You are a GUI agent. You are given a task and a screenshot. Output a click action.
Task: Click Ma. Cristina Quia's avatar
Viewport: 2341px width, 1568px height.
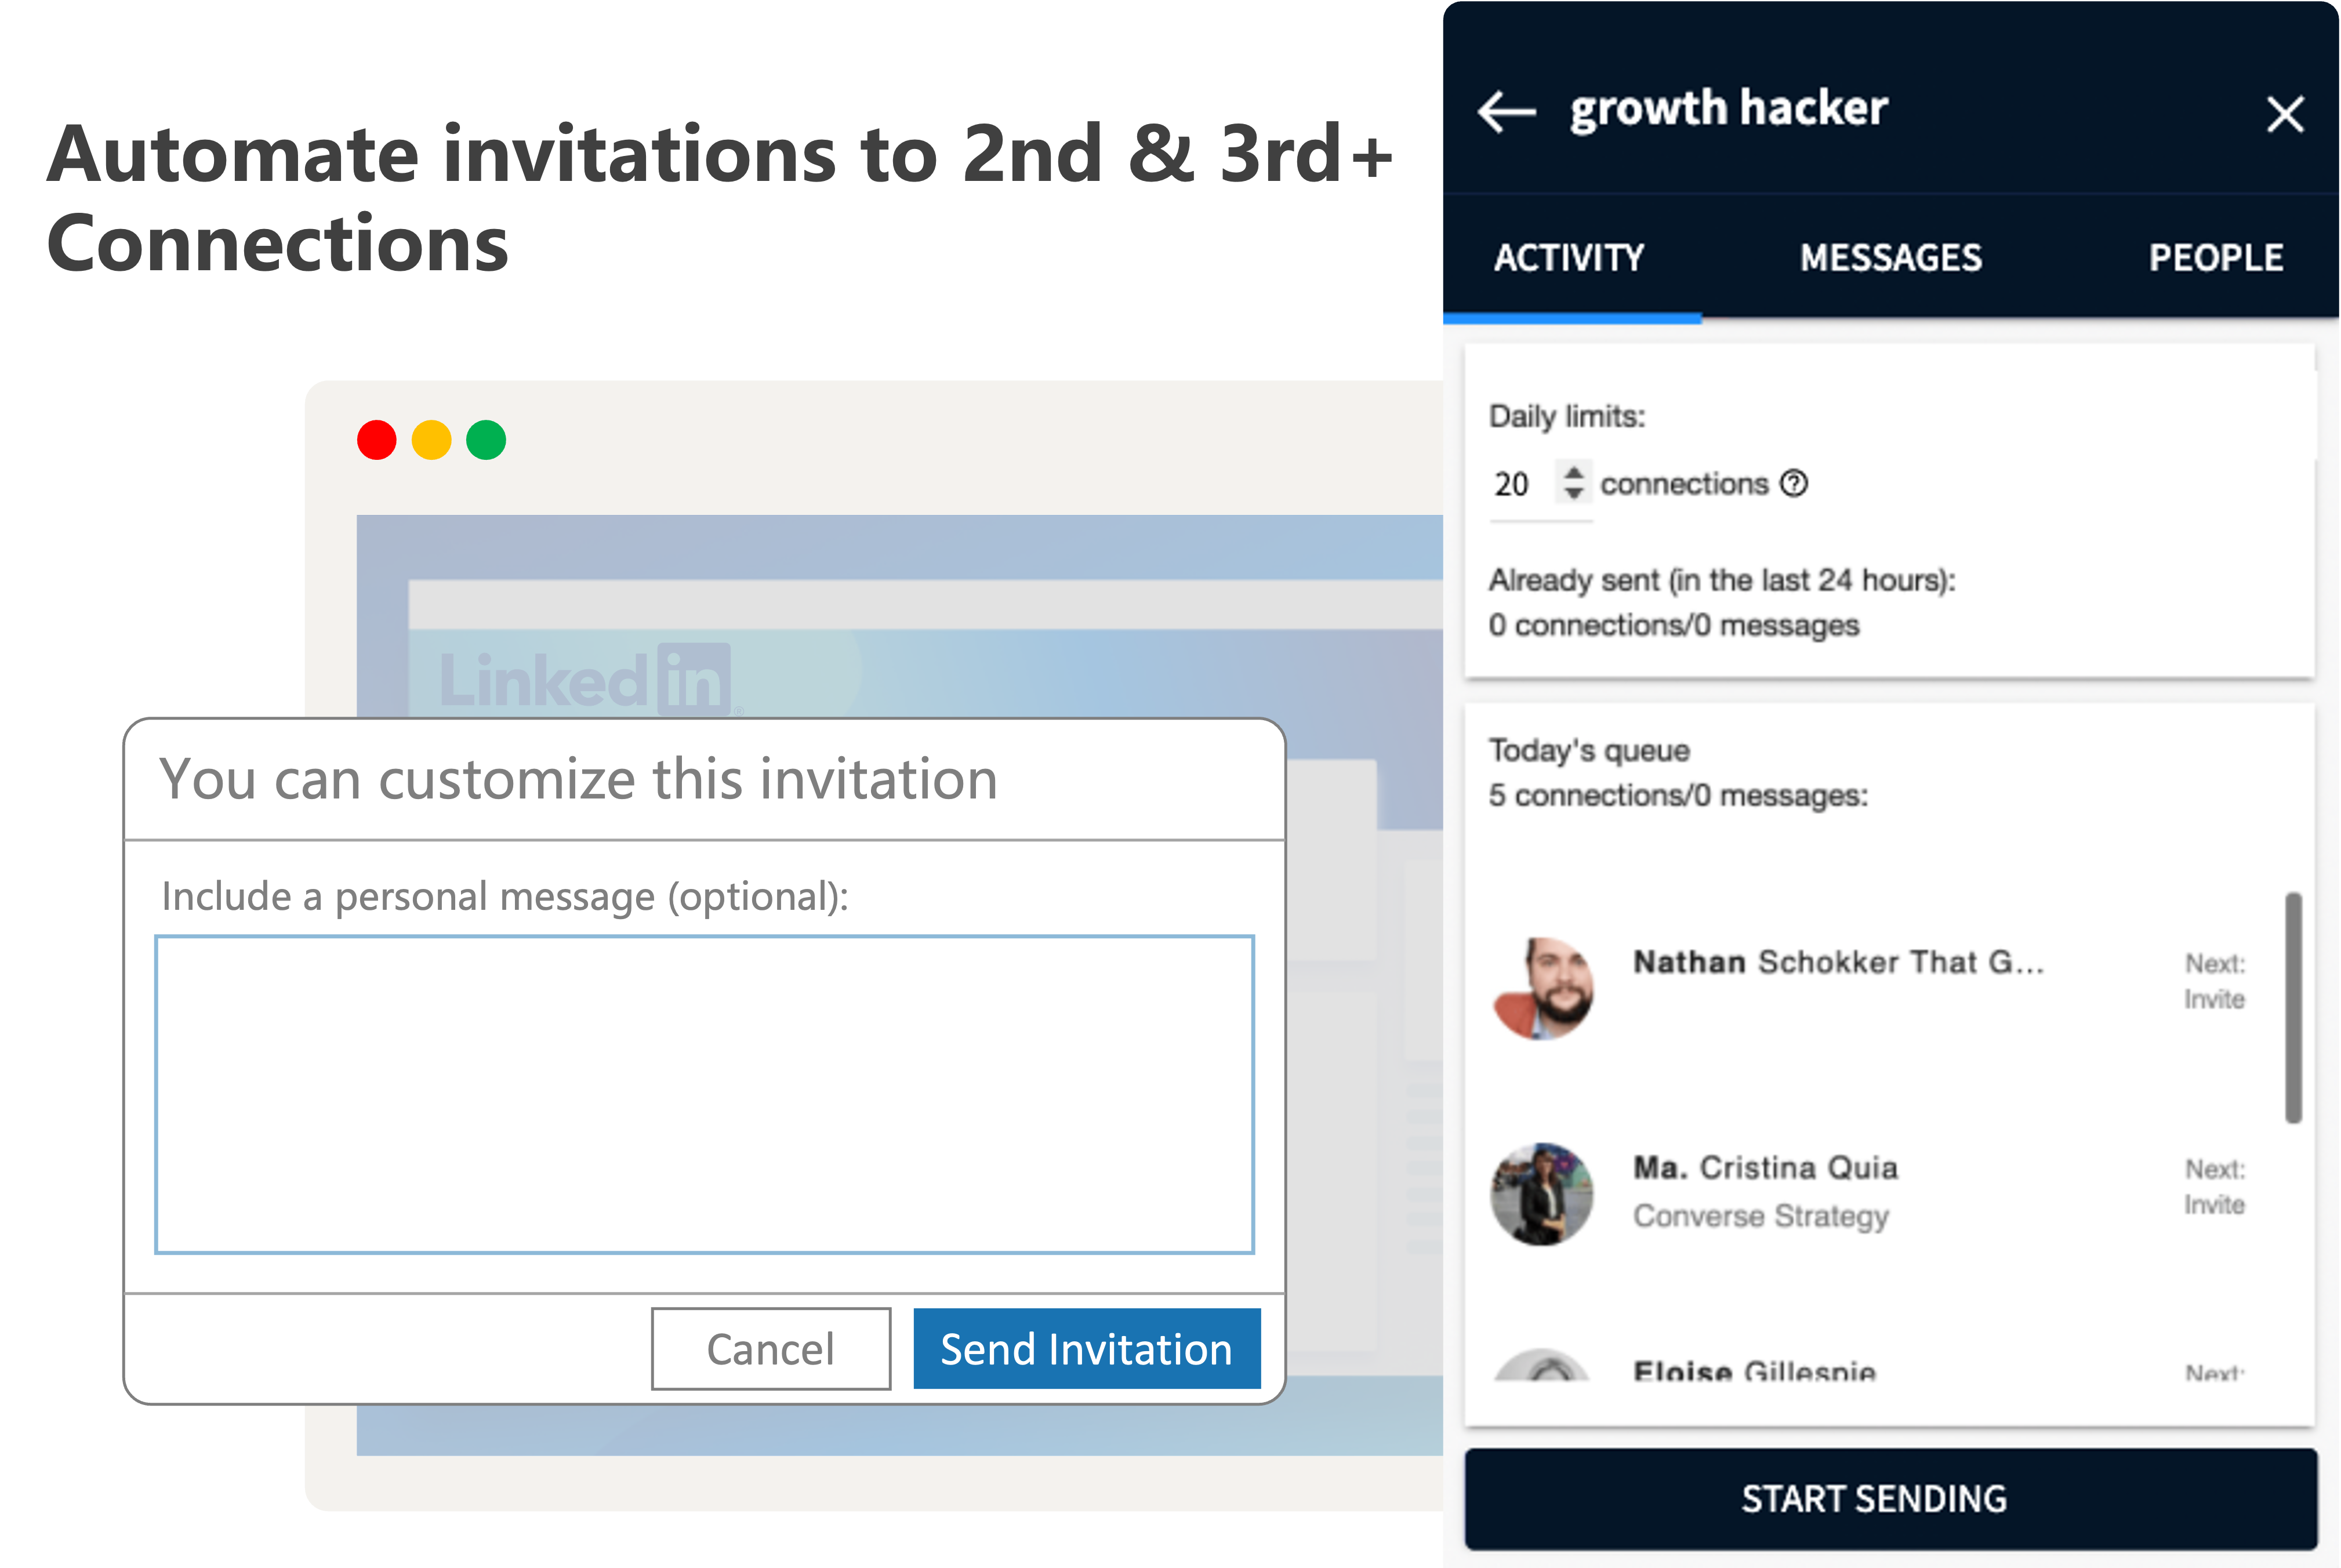coord(1542,1194)
